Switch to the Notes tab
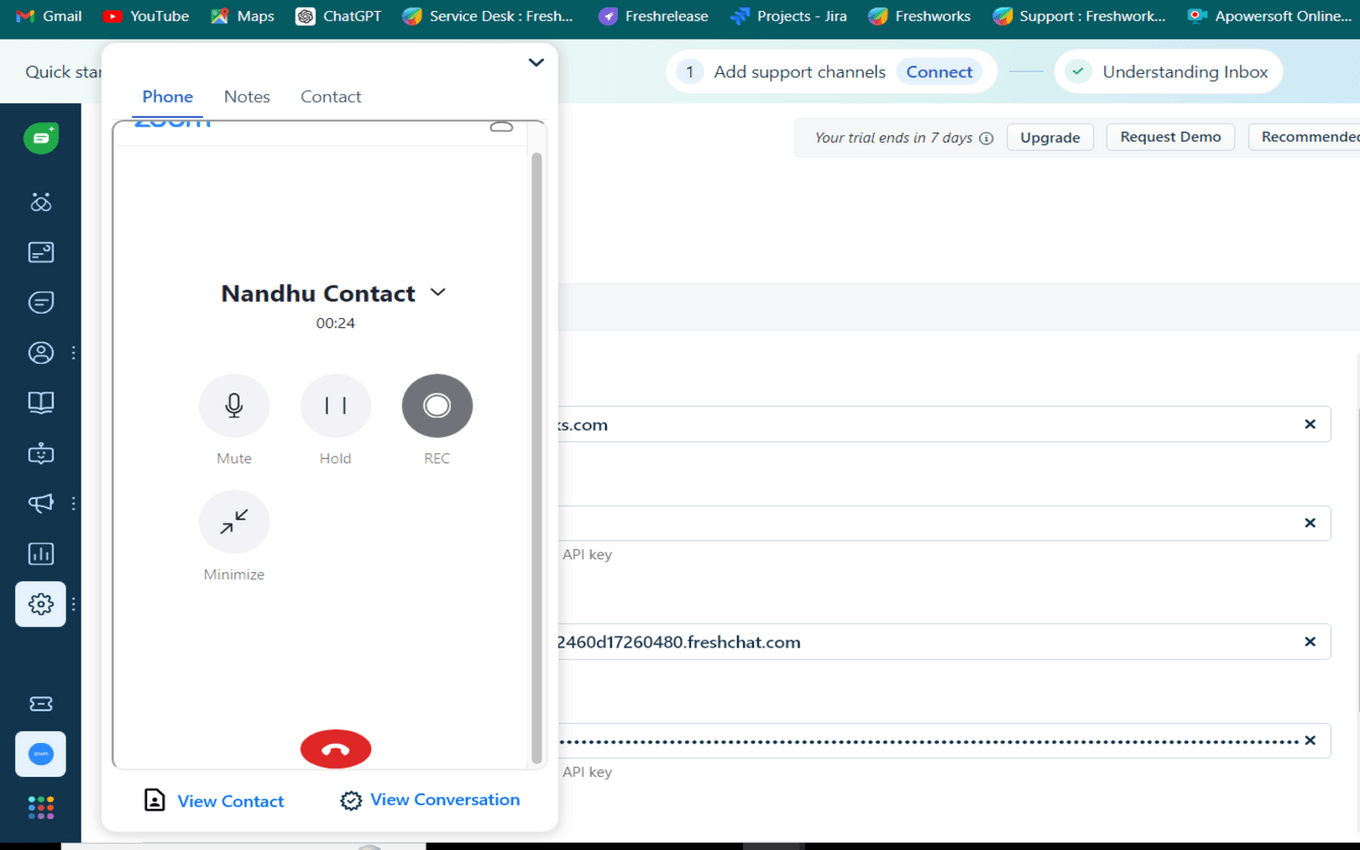The image size is (1360, 850). pyautogui.click(x=247, y=96)
